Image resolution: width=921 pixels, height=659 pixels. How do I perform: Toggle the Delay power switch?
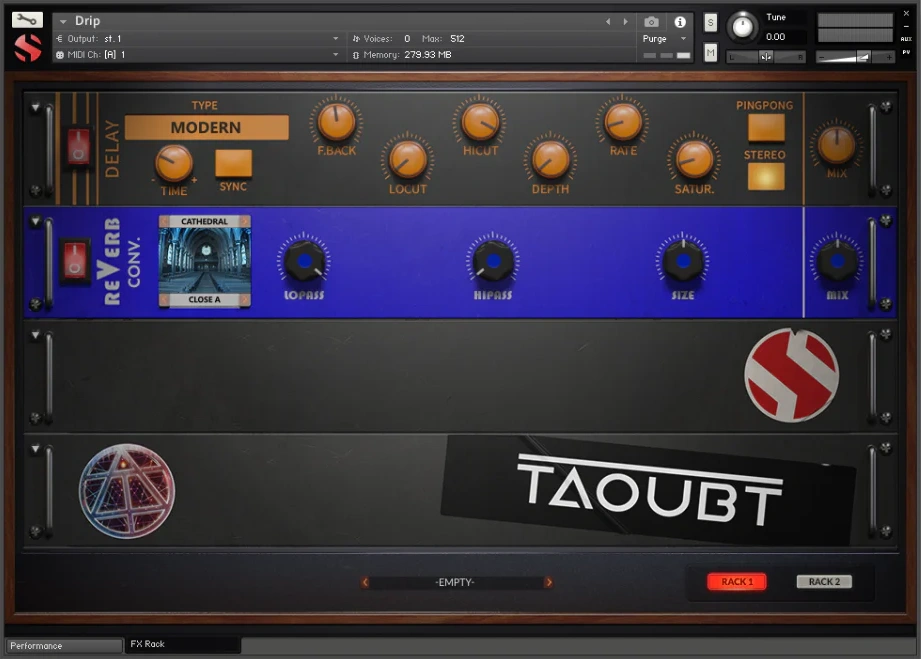(x=78, y=146)
